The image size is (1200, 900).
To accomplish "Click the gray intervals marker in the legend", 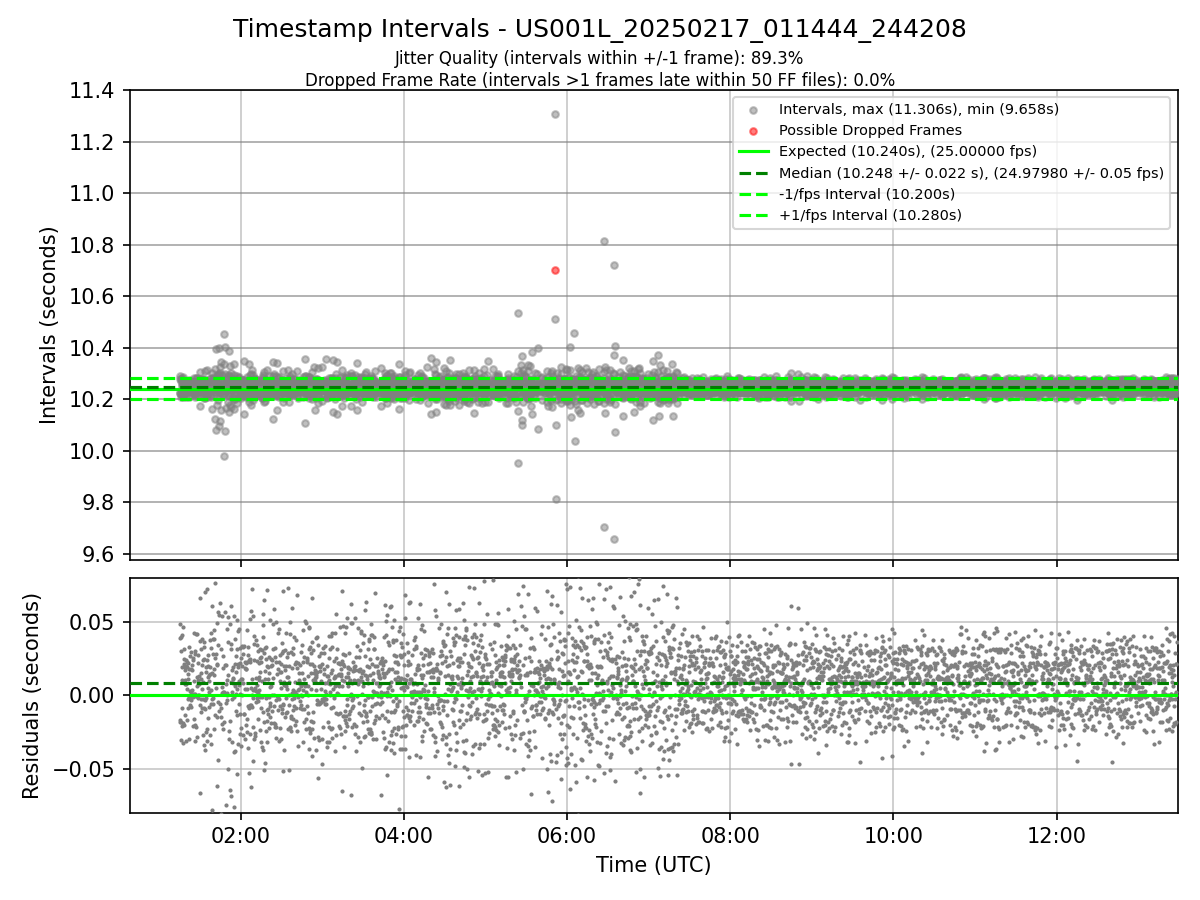I will (753, 110).
